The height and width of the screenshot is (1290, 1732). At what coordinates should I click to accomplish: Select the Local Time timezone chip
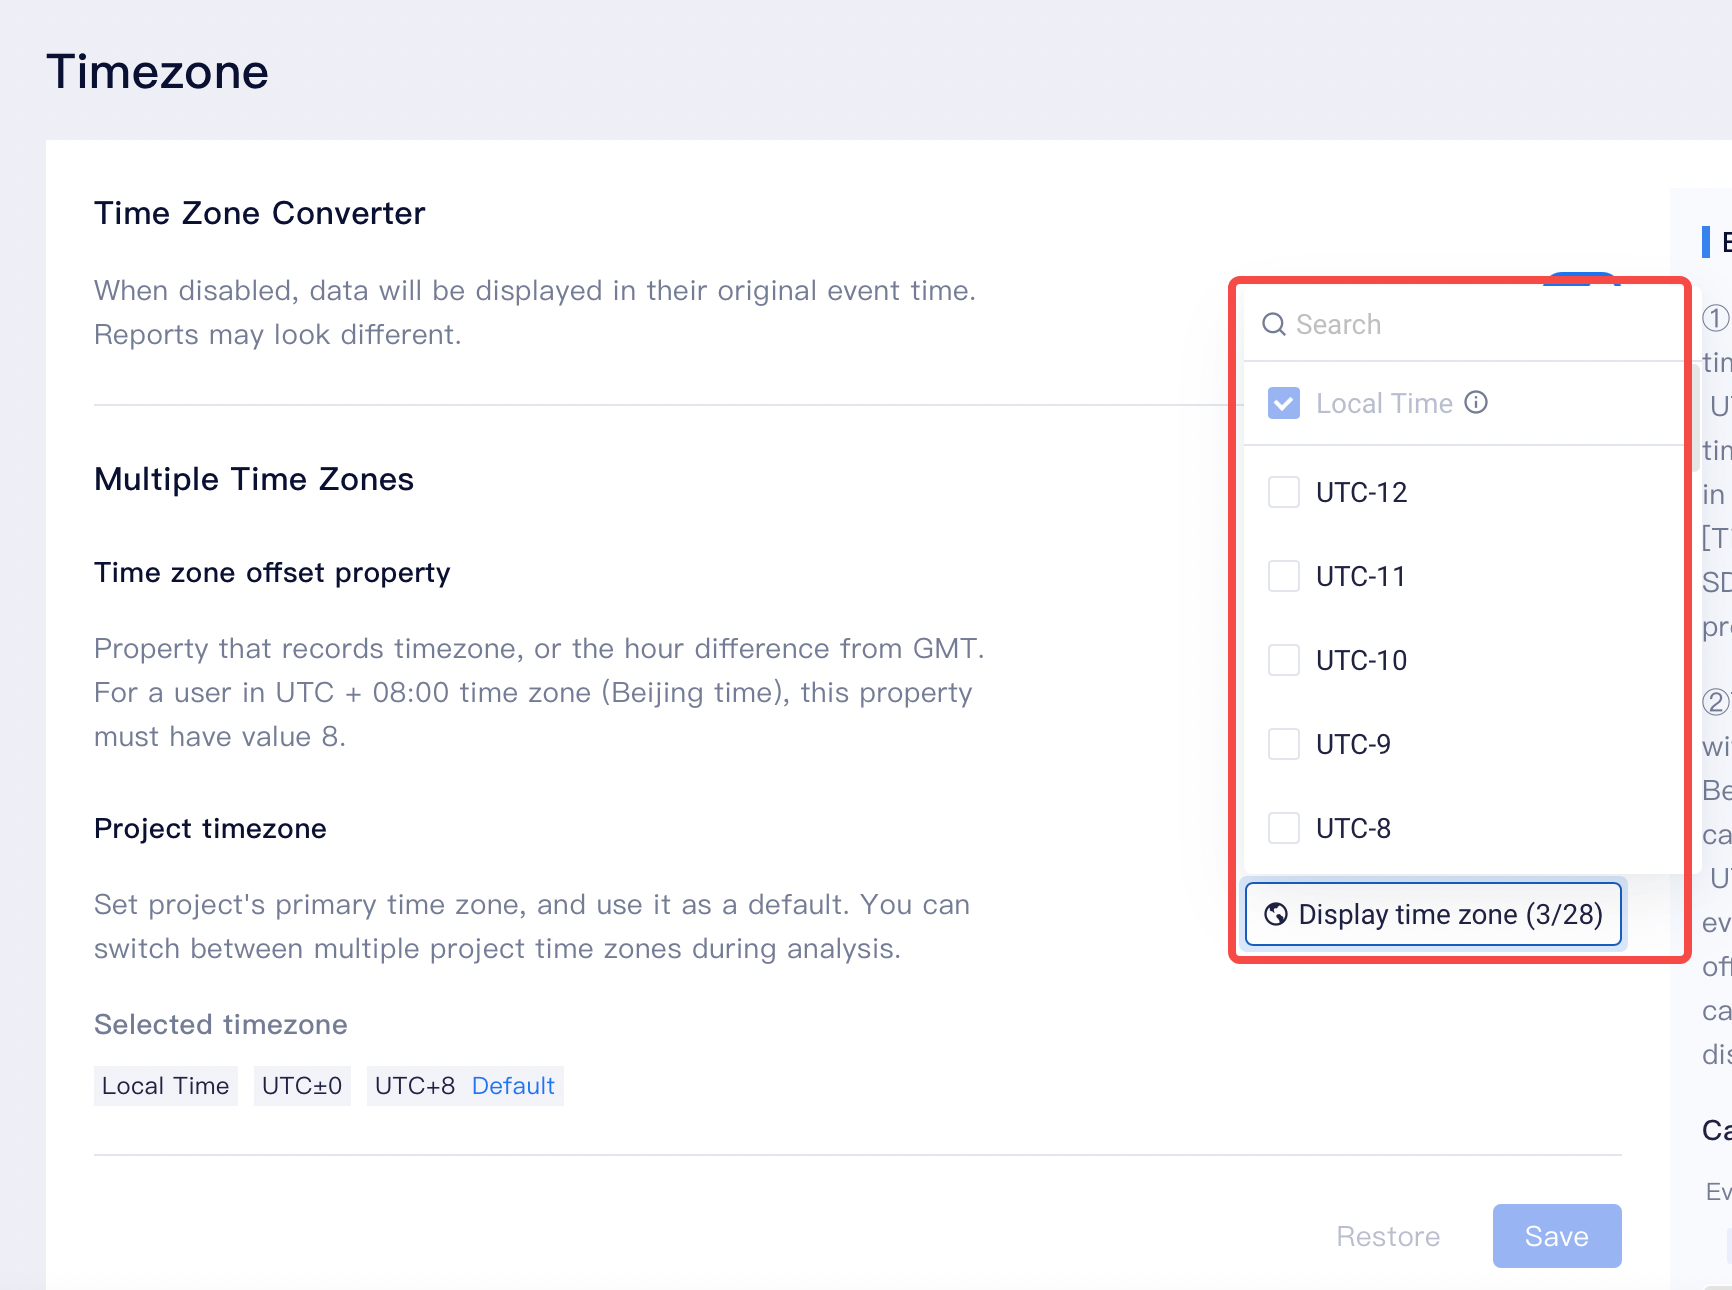[165, 1086]
